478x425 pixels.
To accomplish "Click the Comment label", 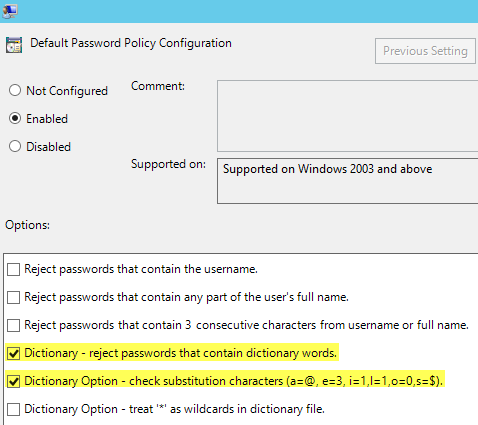I will click(158, 86).
